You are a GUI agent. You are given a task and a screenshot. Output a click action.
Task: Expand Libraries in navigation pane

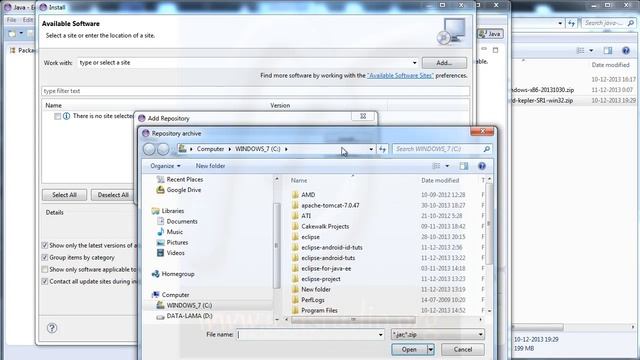[x=173, y=211]
